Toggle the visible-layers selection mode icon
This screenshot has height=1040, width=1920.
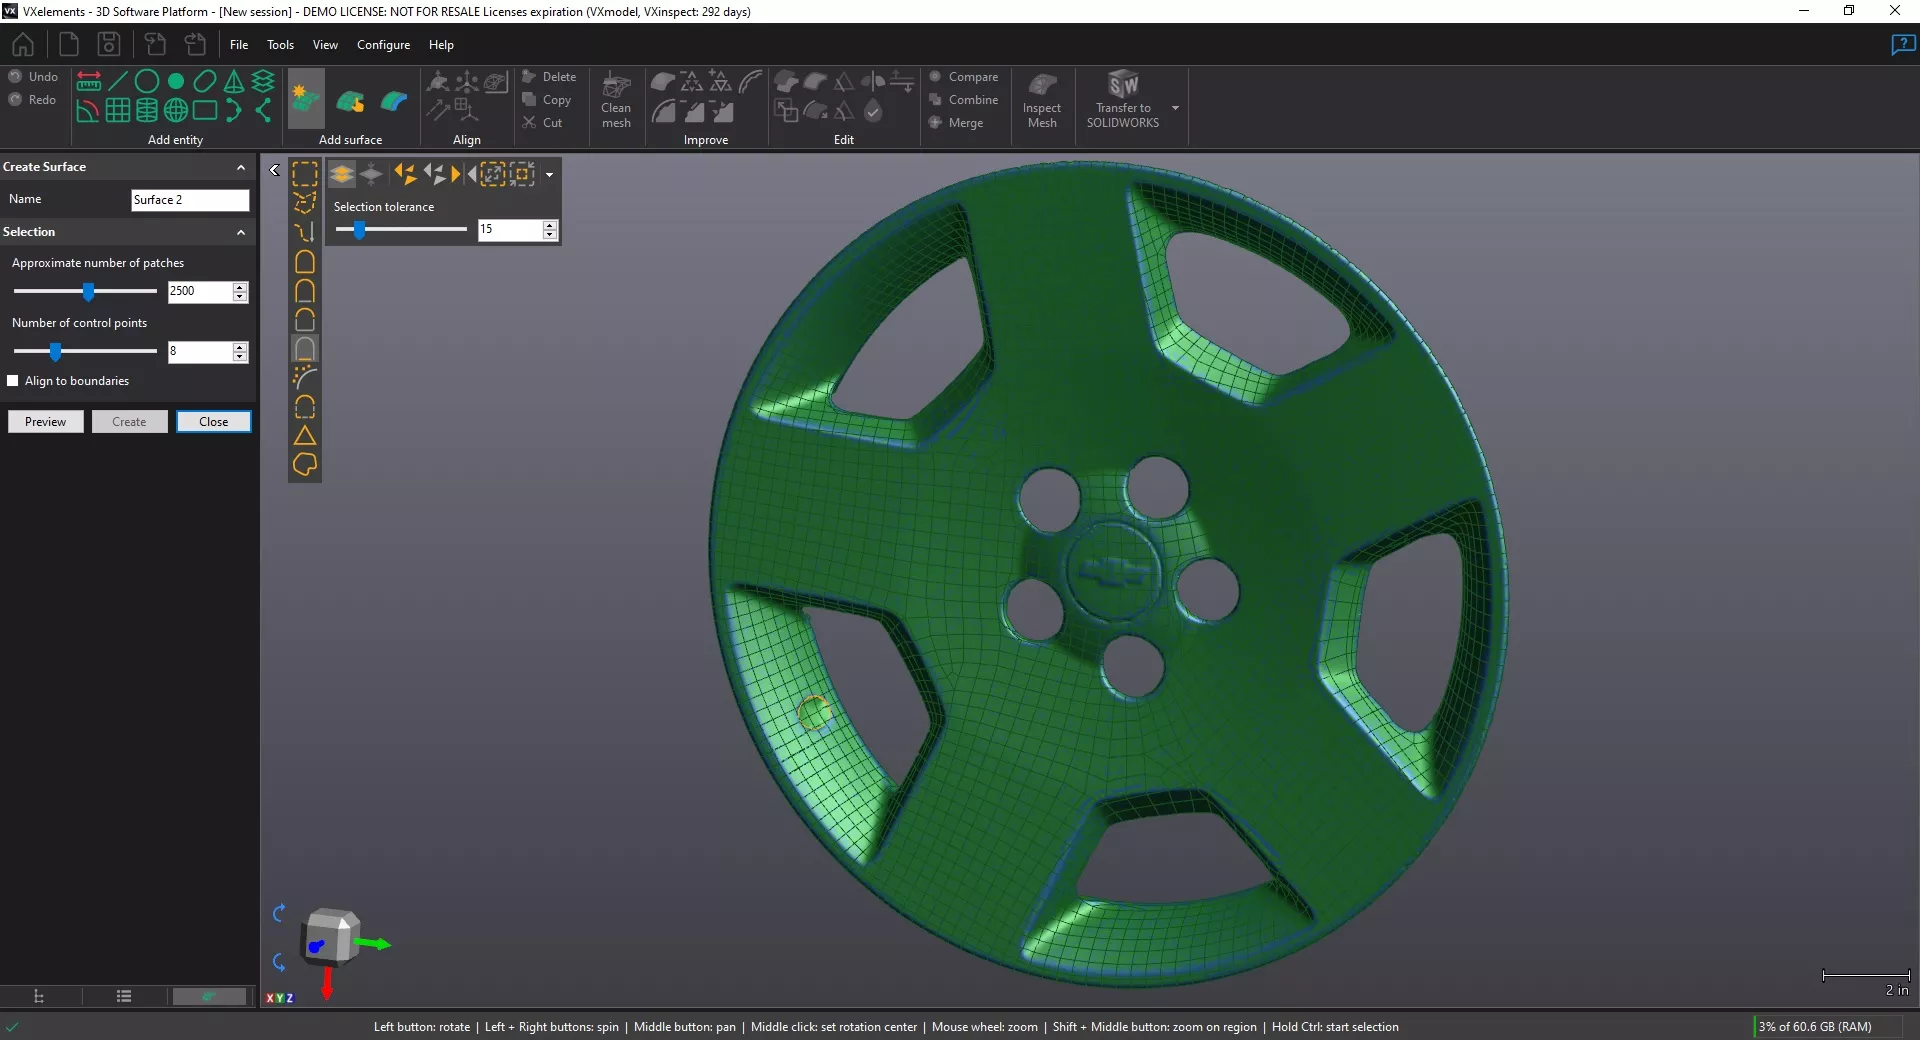click(342, 174)
